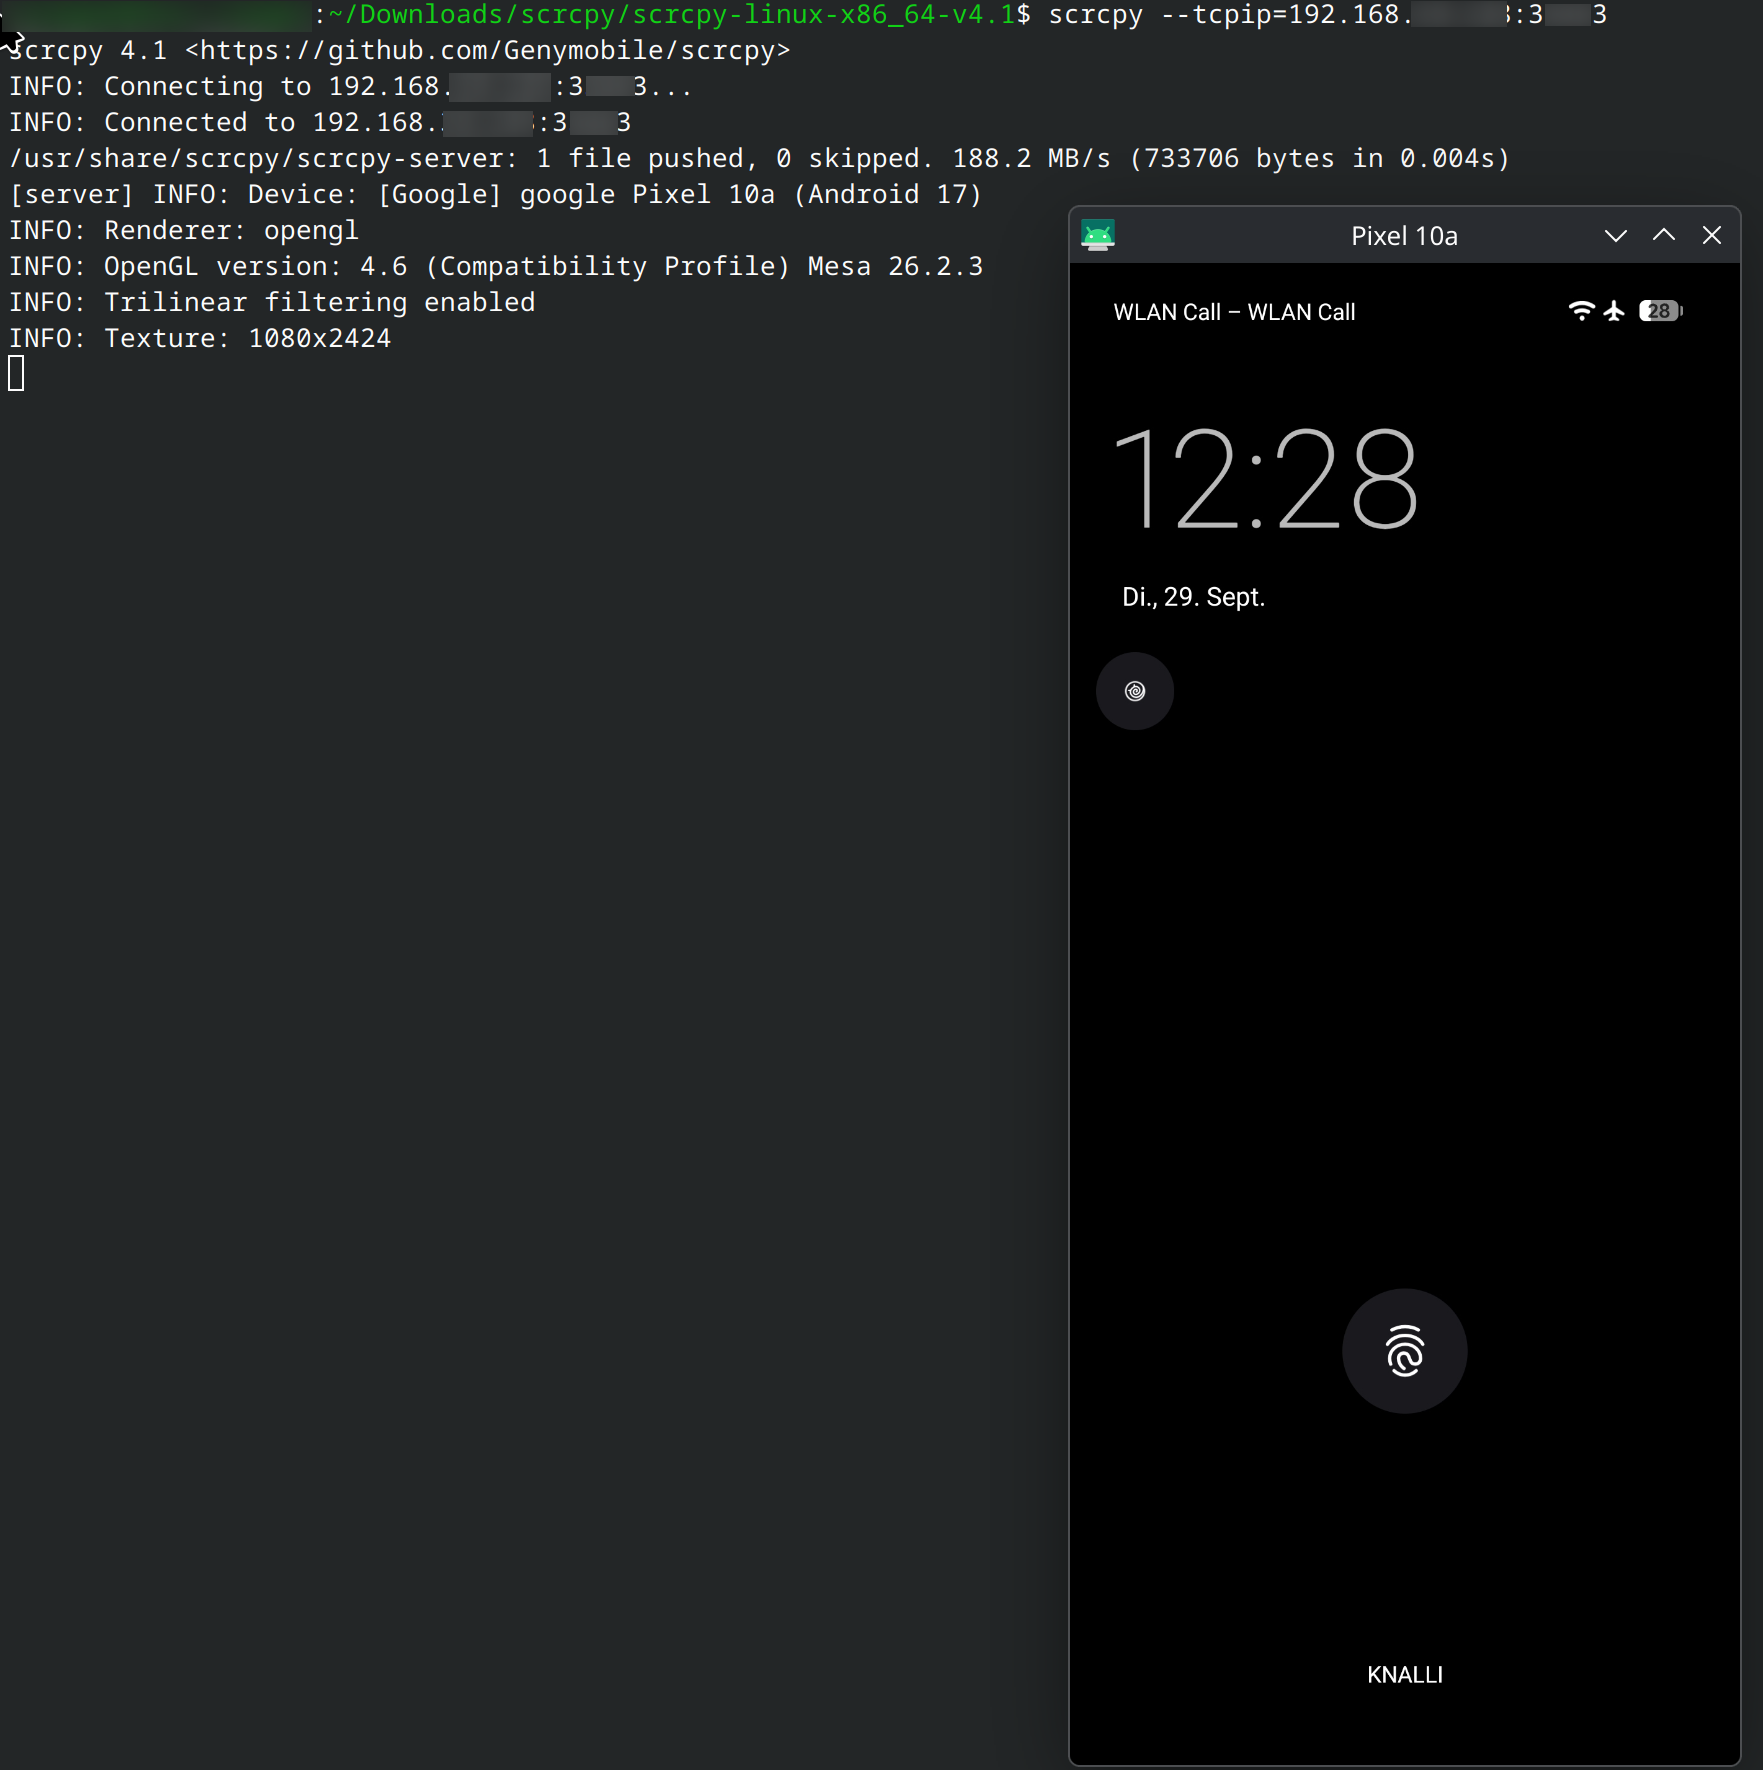Click the Renderer: opengl log line
The width and height of the screenshot is (1763, 1770).
(x=184, y=230)
